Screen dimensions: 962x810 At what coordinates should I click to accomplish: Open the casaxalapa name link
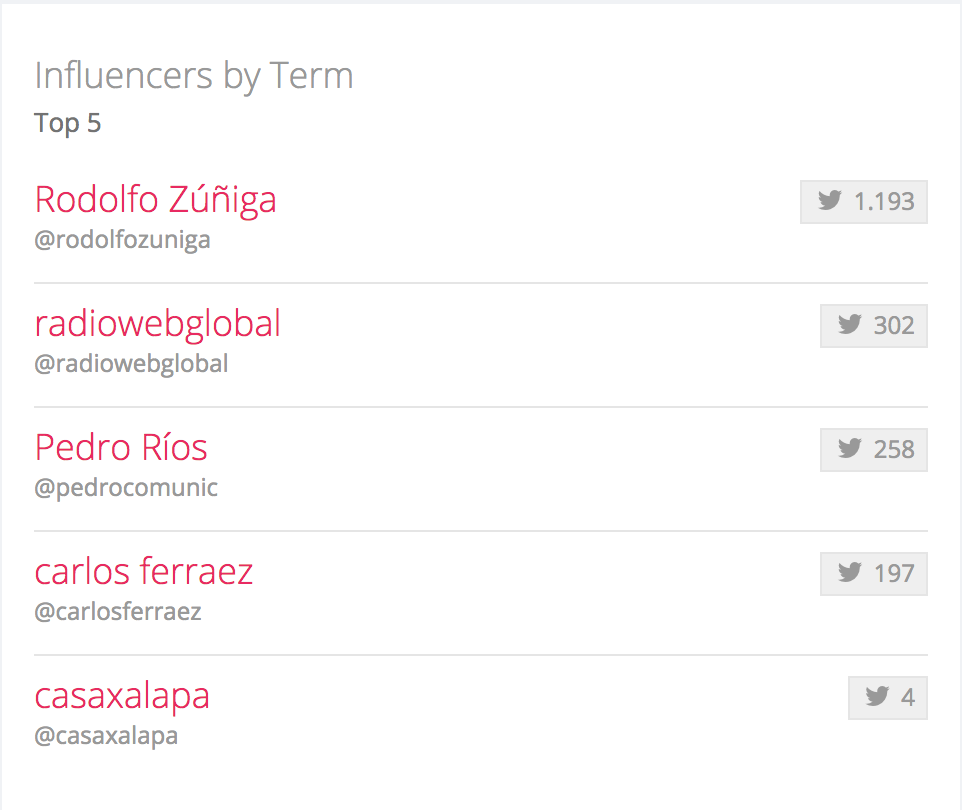pyautogui.click(x=122, y=695)
